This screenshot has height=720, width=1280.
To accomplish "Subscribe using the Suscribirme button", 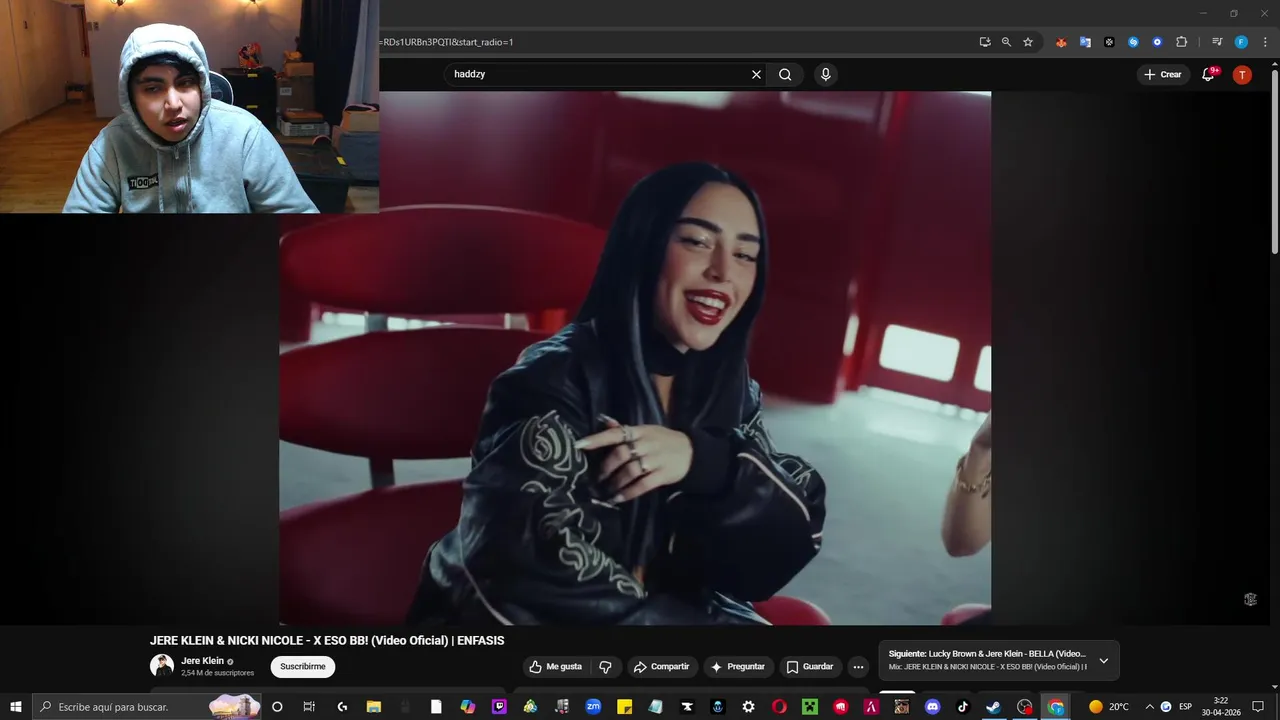I will click(x=302, y=667).
